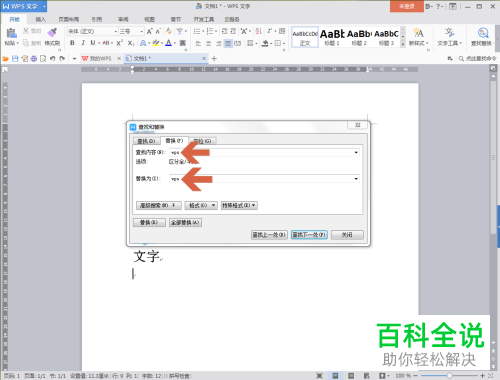The width and height of the screenshot is (500, 380).
Task: Click the font color A button
Action: (169, 43)
